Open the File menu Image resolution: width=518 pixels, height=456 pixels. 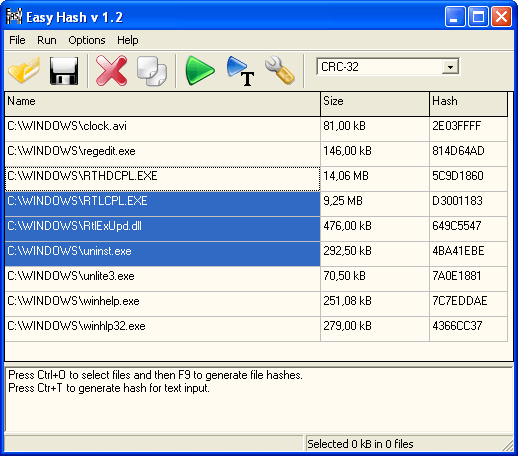point(17,40)
